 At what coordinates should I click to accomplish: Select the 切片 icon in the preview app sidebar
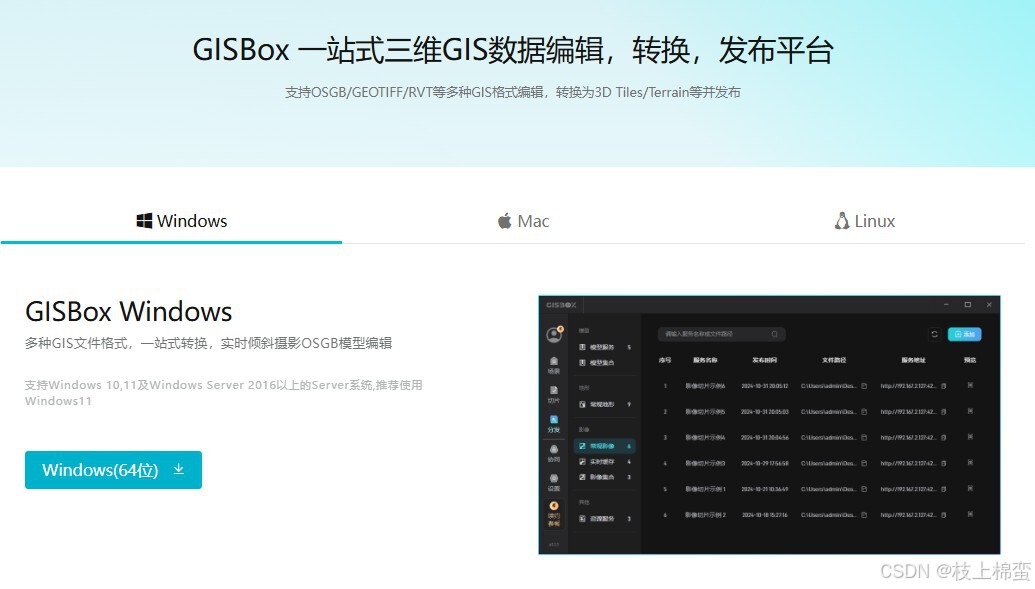pyautogui.click(x=554, y=394)
